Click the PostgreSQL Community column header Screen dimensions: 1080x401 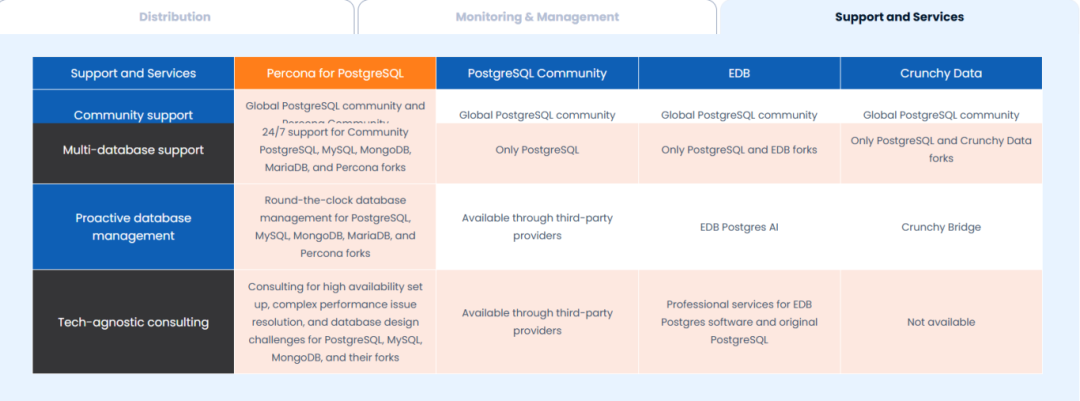537,73
